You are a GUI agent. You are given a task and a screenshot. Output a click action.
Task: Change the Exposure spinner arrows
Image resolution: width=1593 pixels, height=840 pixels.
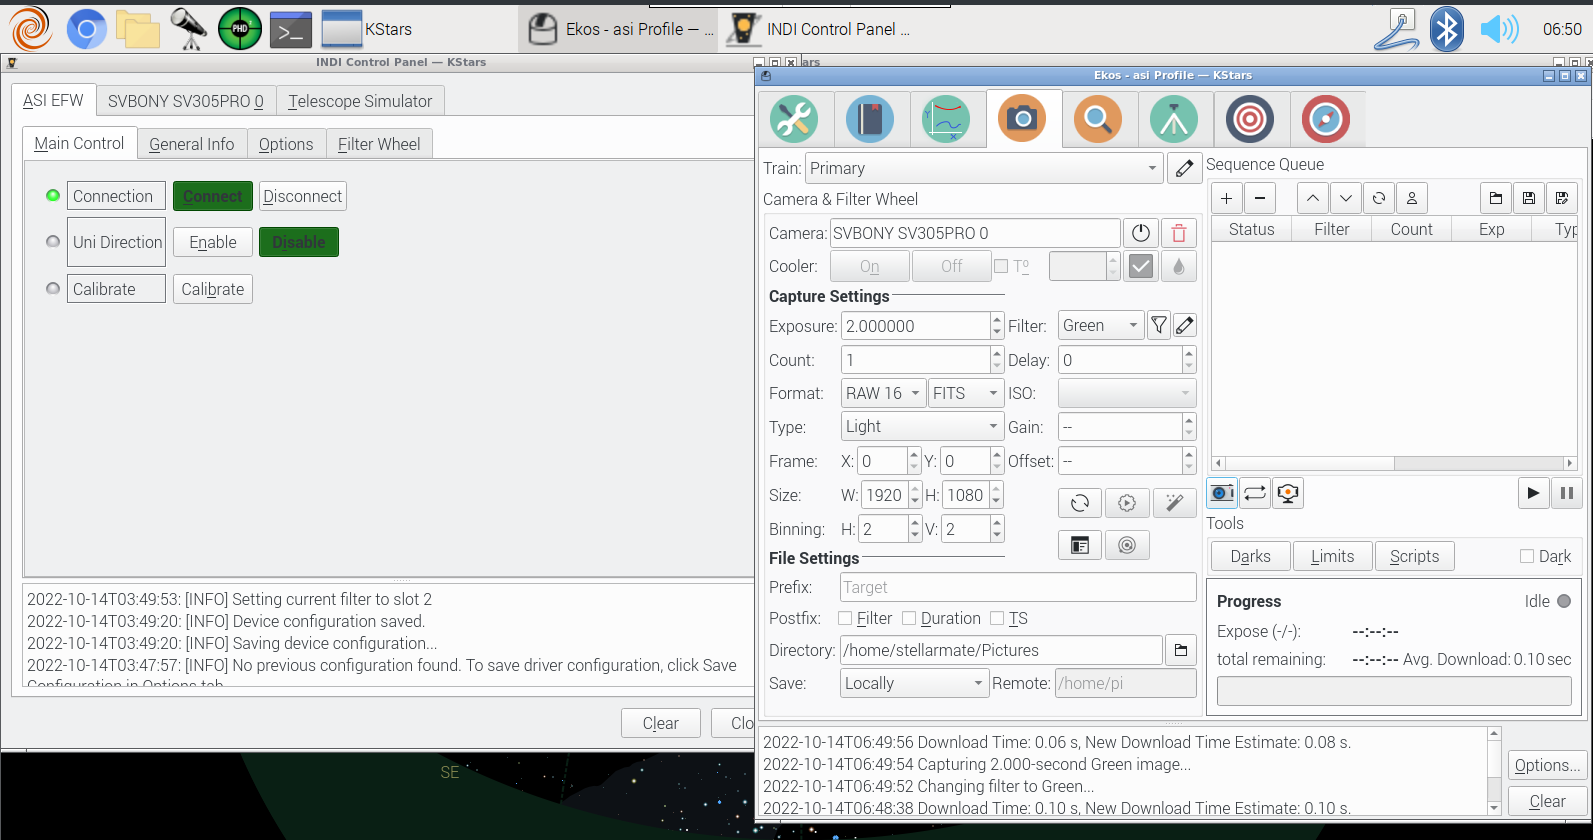(997, 326)
